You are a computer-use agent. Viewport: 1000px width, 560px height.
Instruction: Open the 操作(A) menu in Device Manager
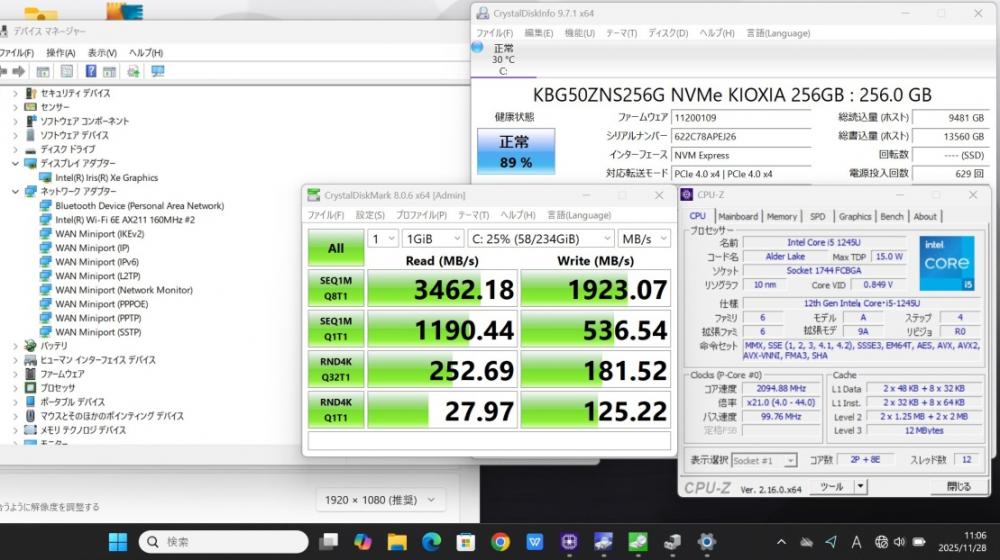tap(61, 53)
